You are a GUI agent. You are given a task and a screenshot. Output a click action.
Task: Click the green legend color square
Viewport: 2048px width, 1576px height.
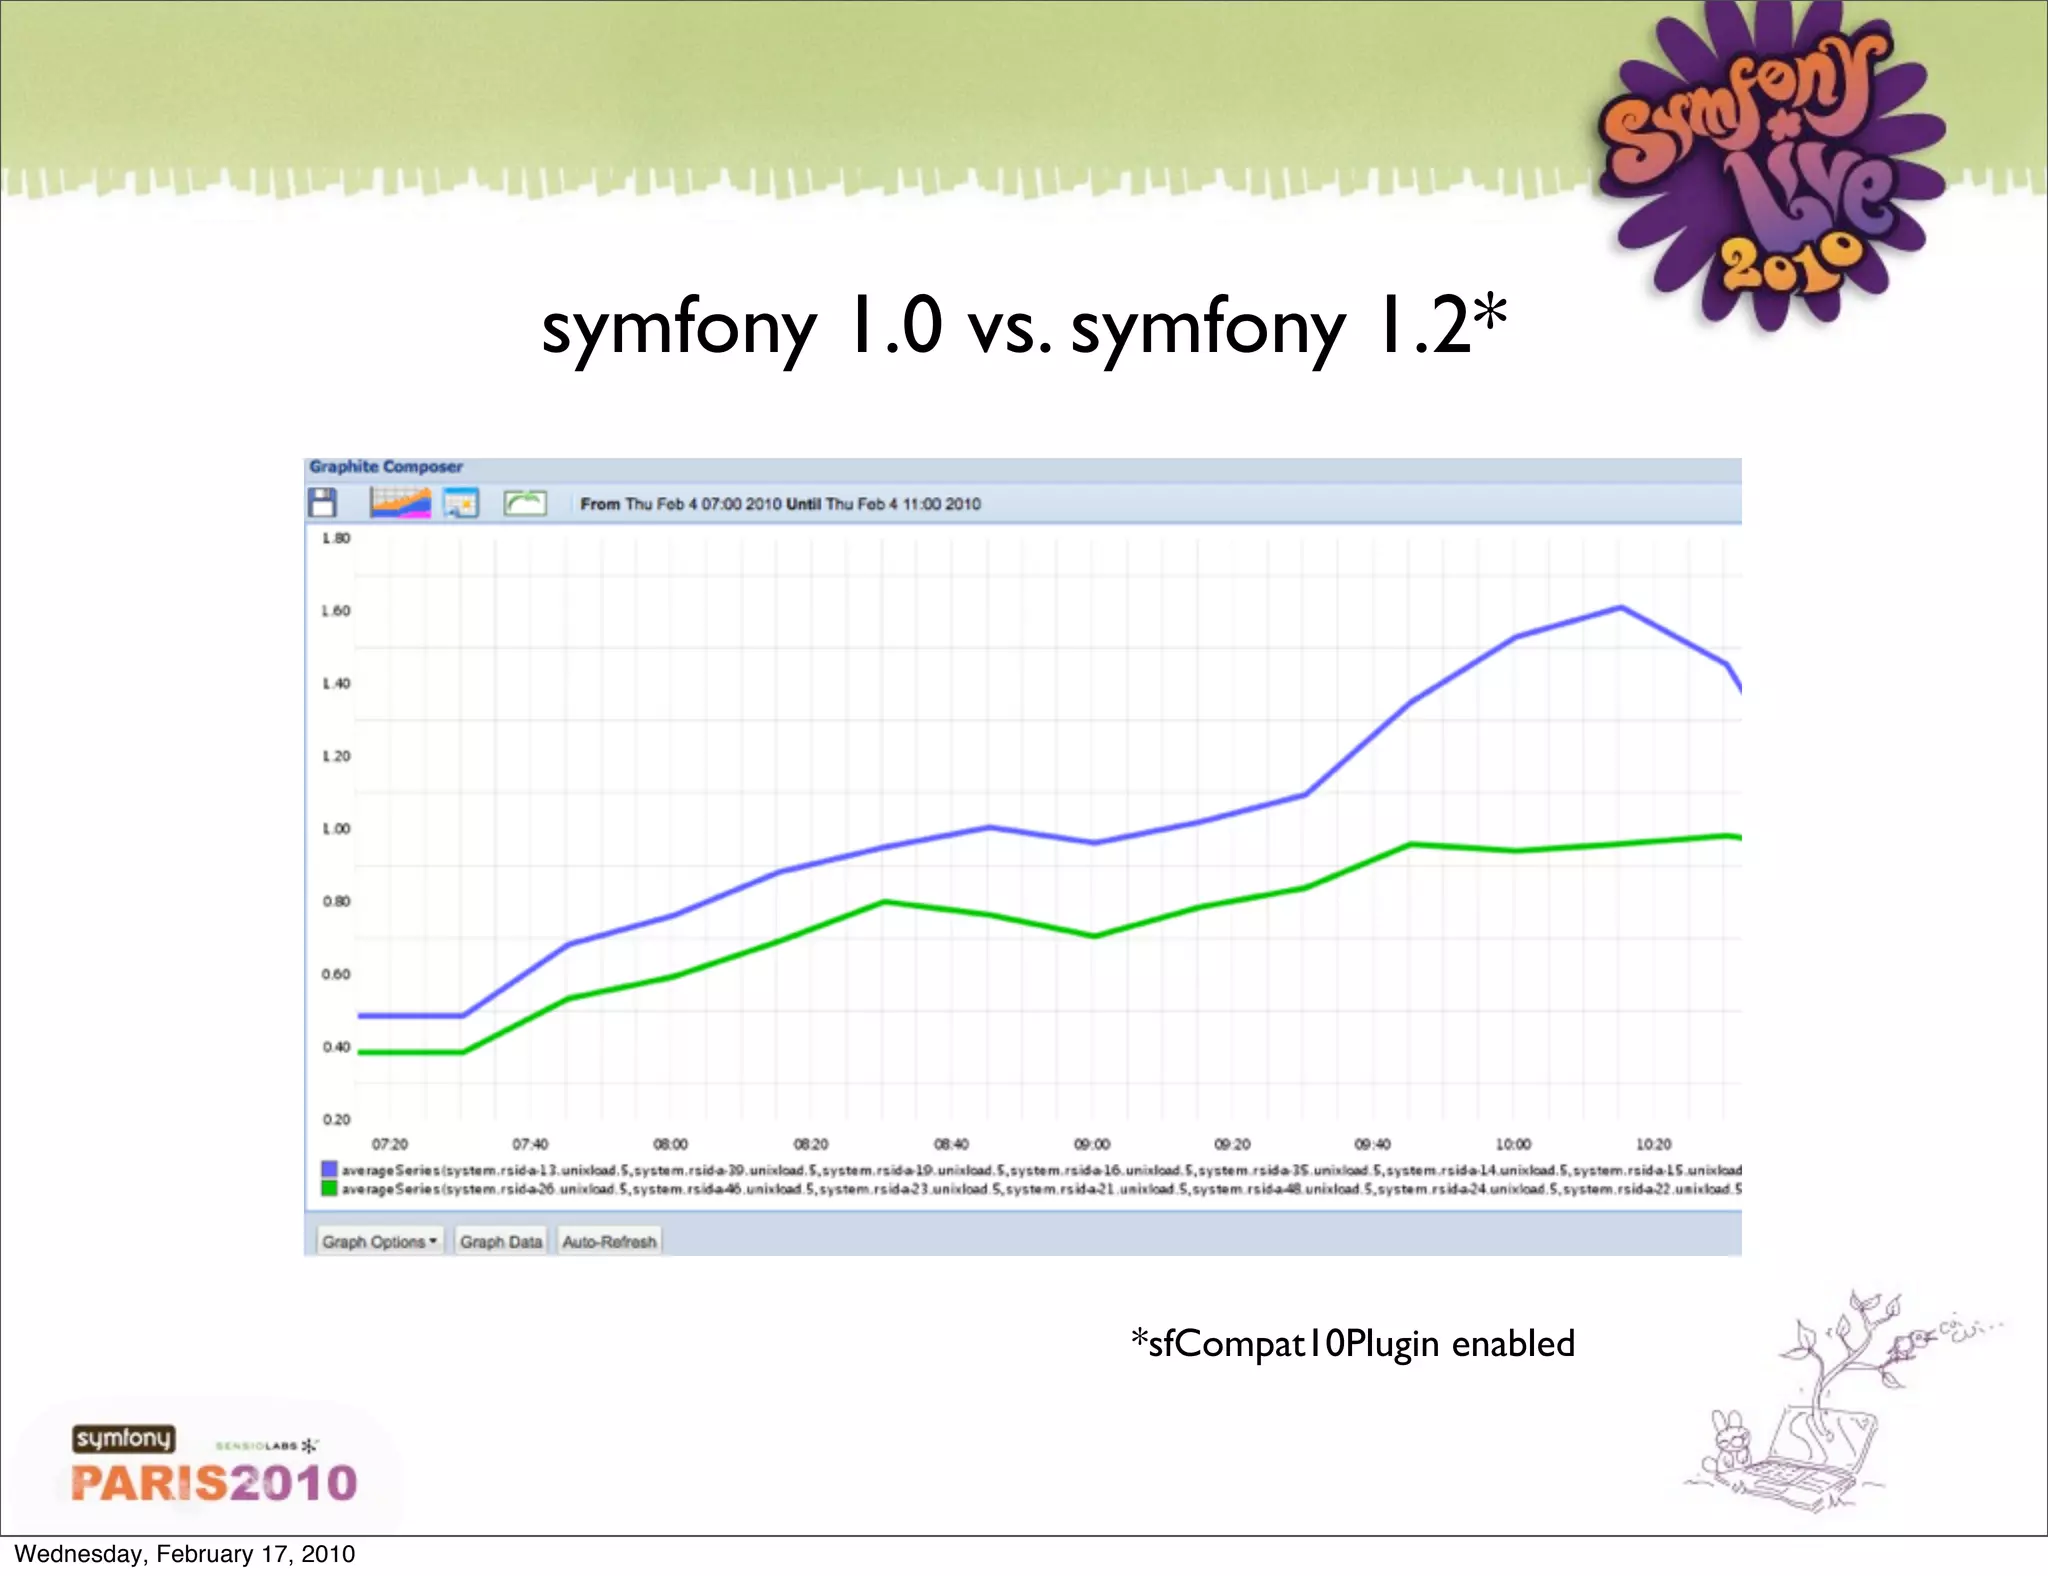tap(329, 1188)
